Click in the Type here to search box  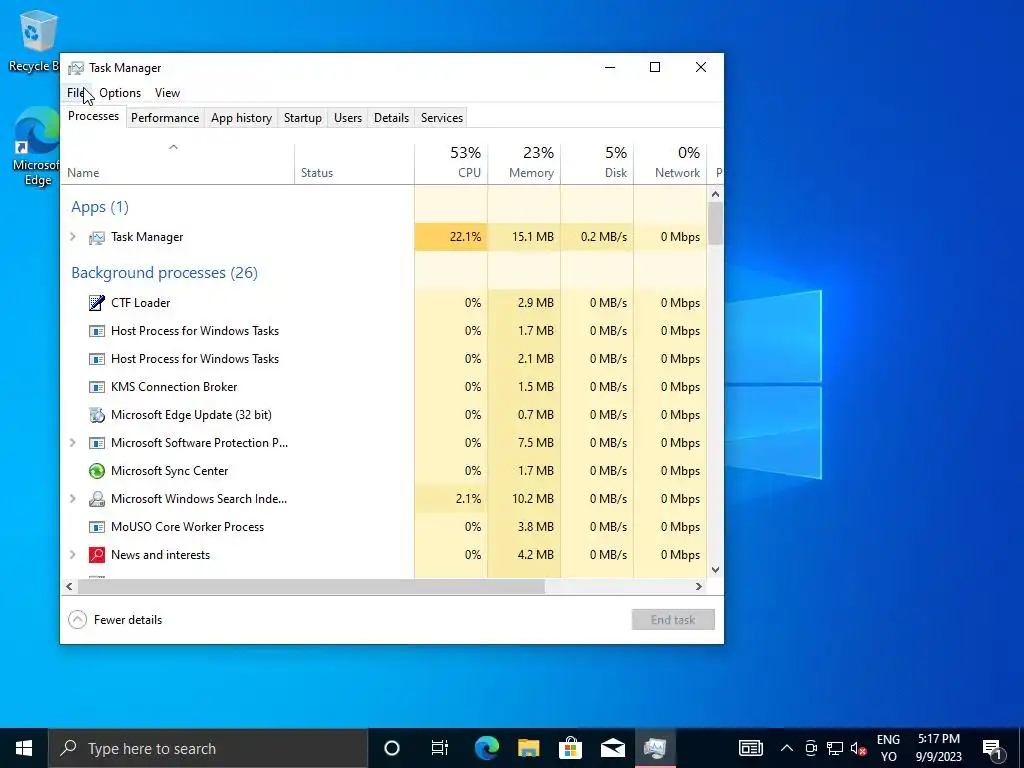[208, 748]
